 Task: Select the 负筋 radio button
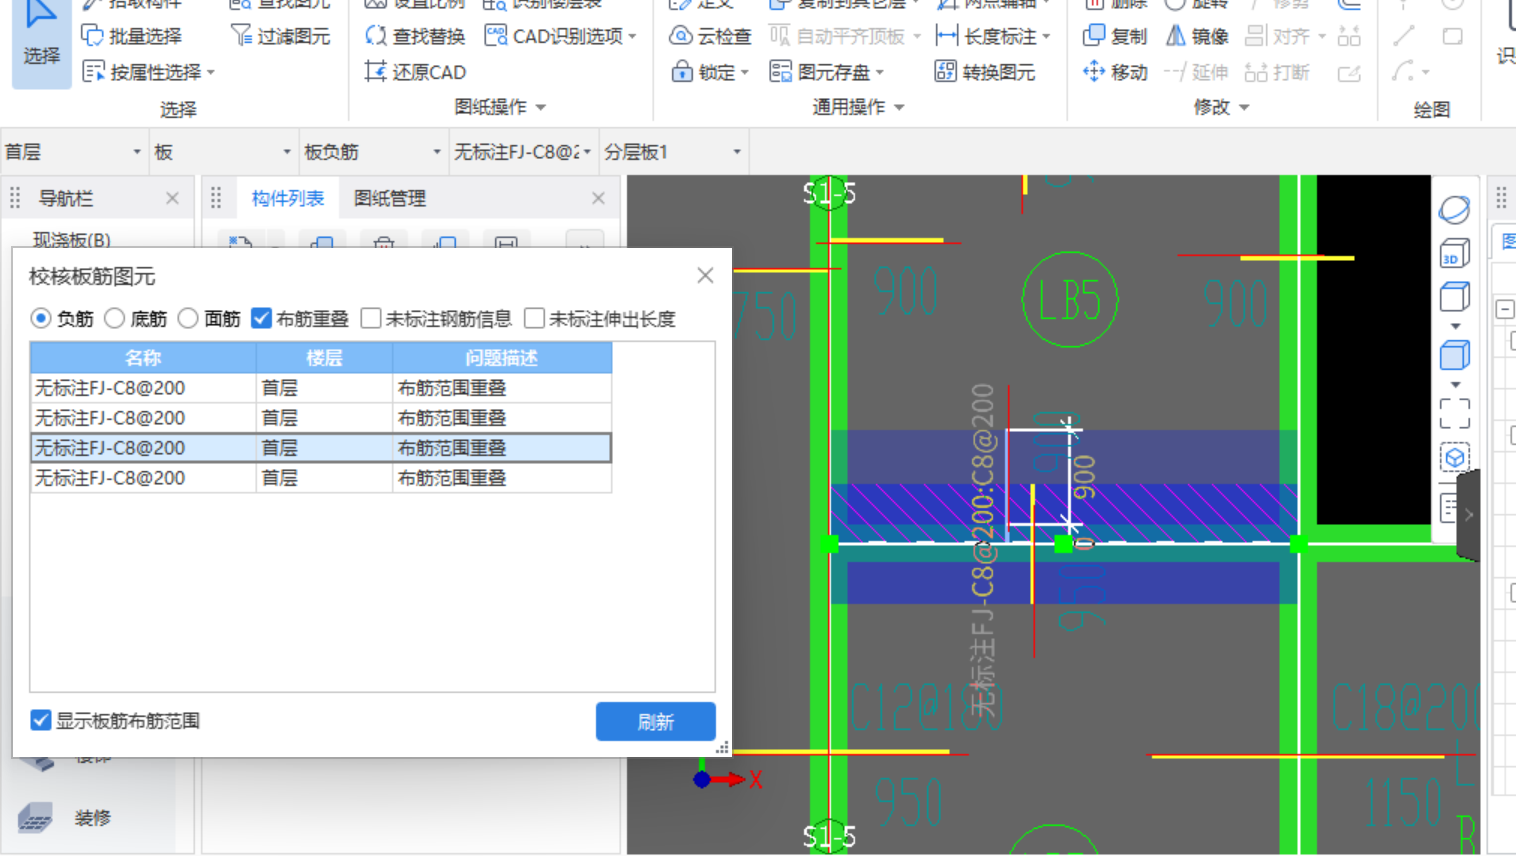coord(41,318)
